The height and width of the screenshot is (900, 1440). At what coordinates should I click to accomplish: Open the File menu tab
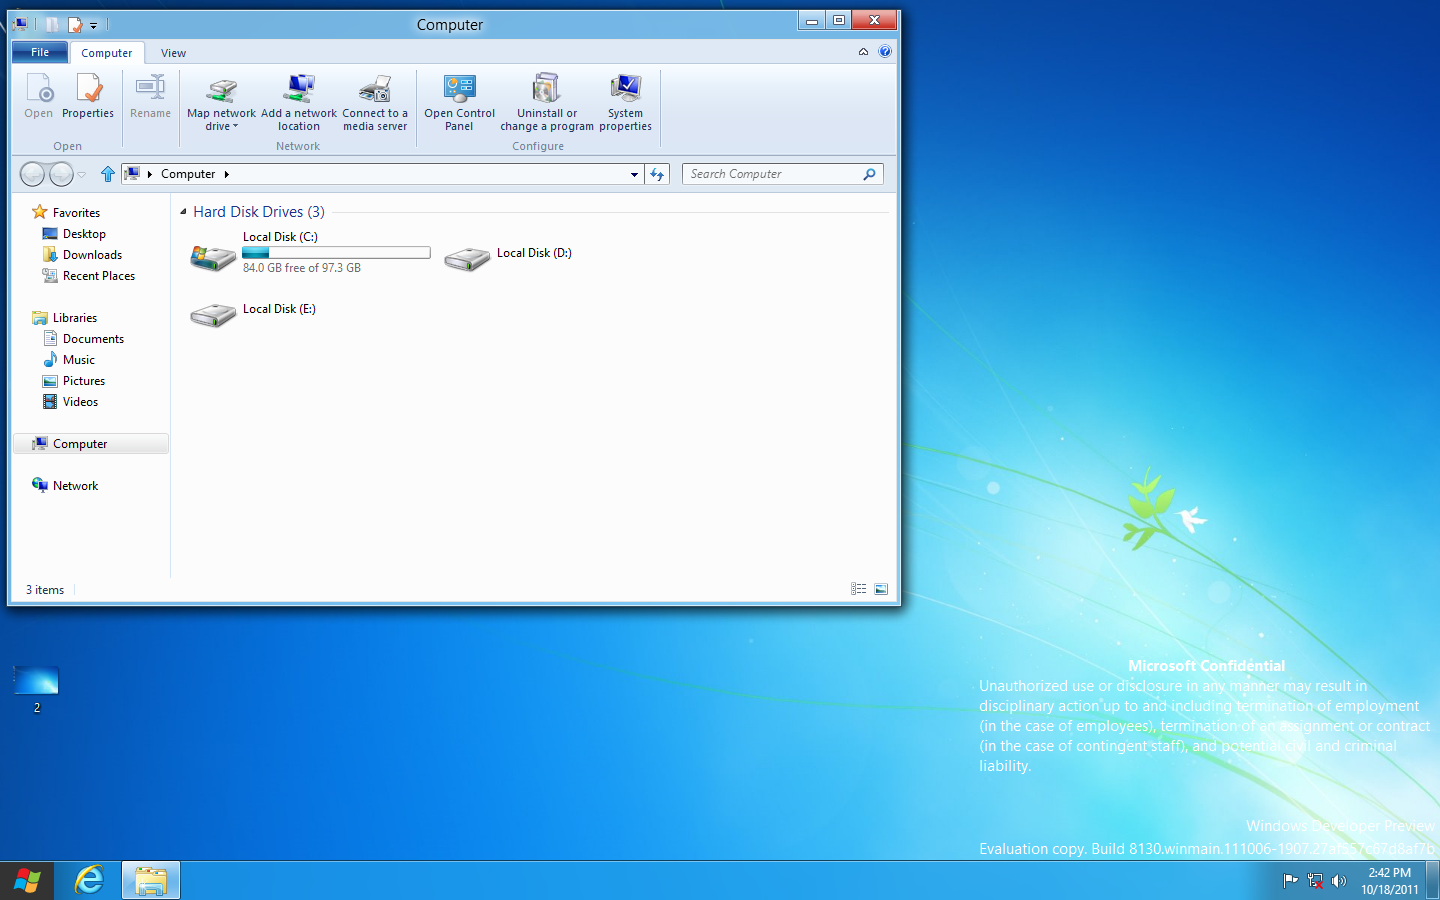pos(40,52)
